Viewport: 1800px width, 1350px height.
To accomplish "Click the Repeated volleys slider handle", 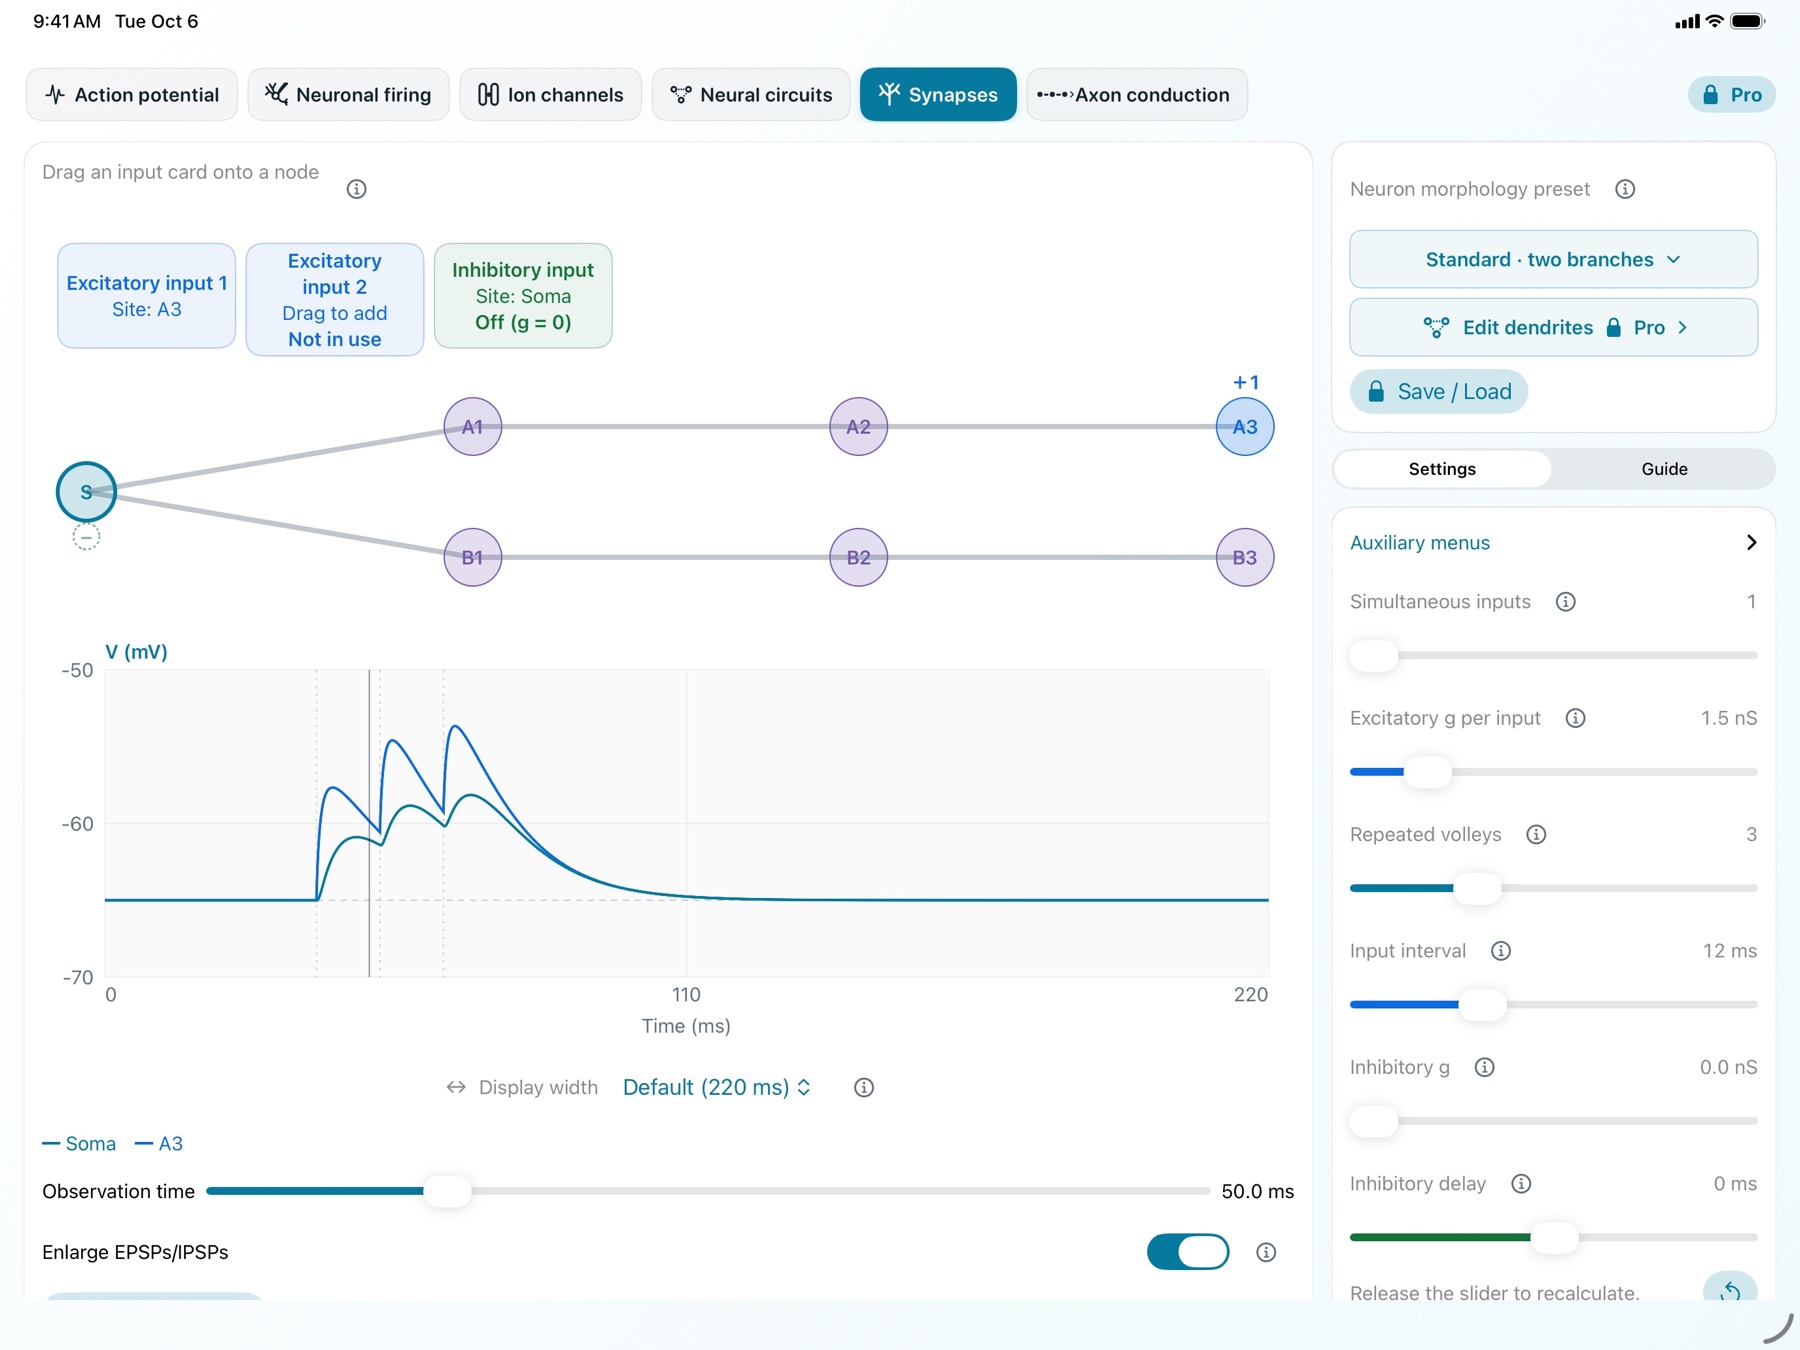I will click(1477, 888).
